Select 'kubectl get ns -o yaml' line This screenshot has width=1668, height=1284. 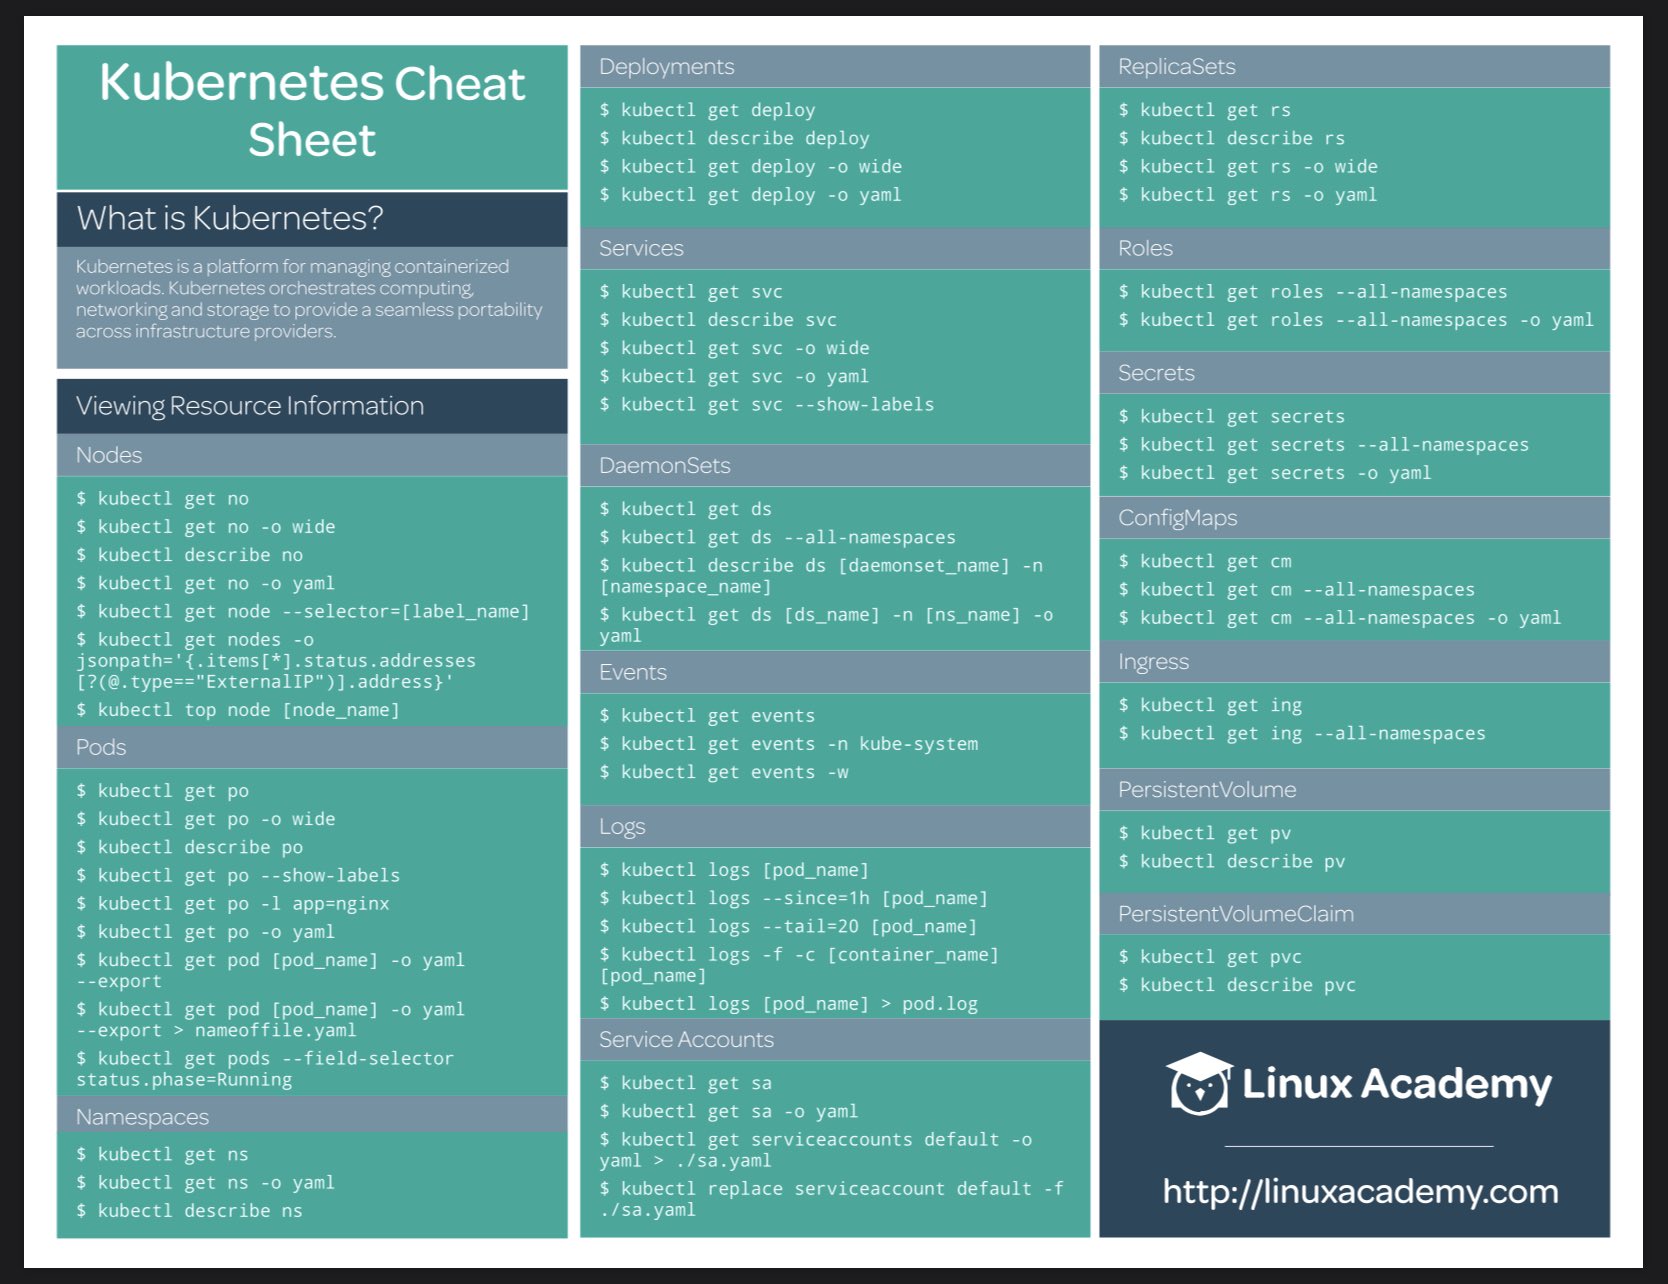tap(206, 1183)
